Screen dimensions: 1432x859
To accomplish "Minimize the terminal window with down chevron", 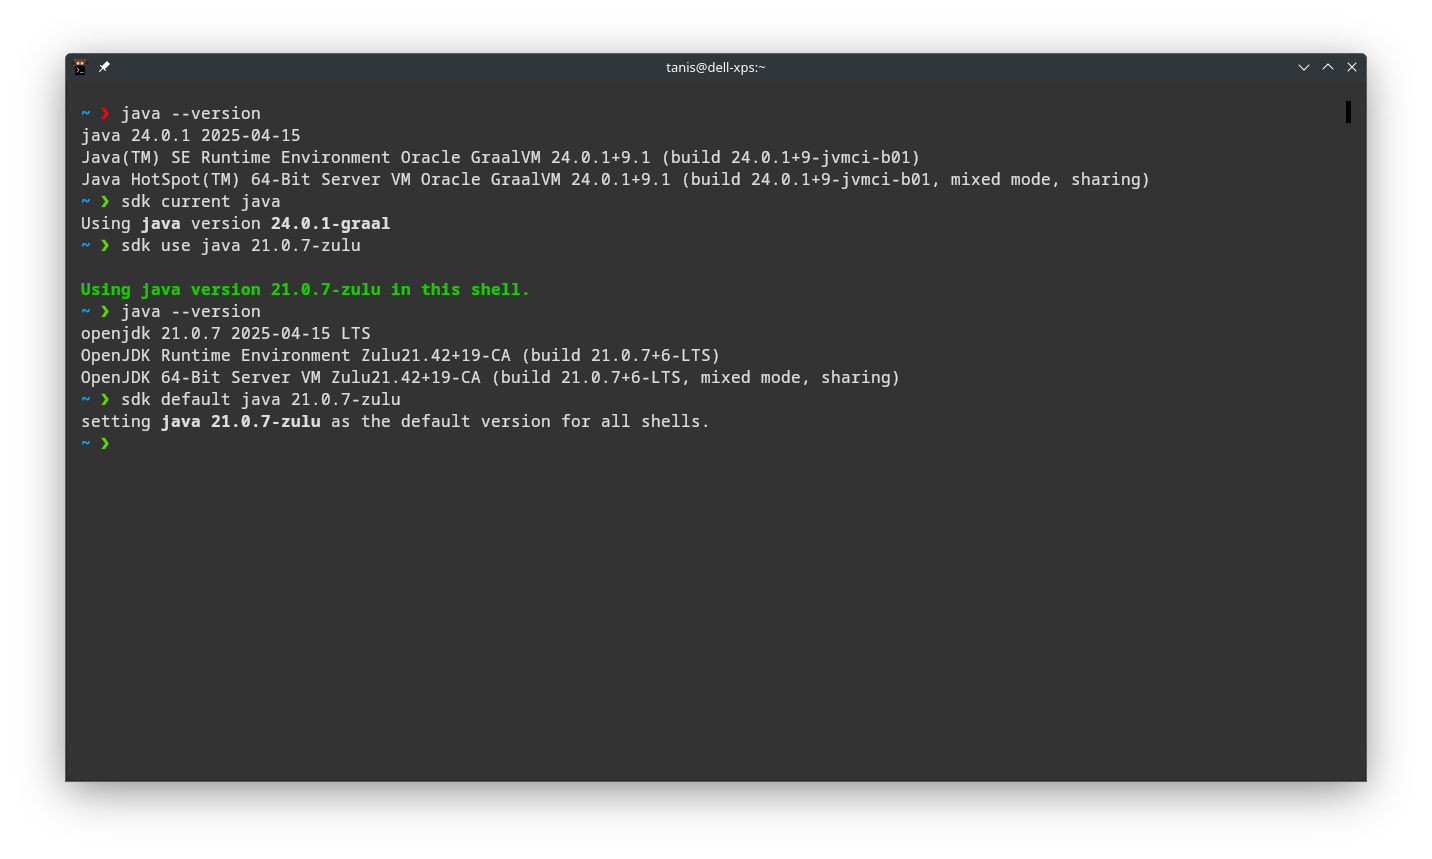I will (x=1303, y=67).
